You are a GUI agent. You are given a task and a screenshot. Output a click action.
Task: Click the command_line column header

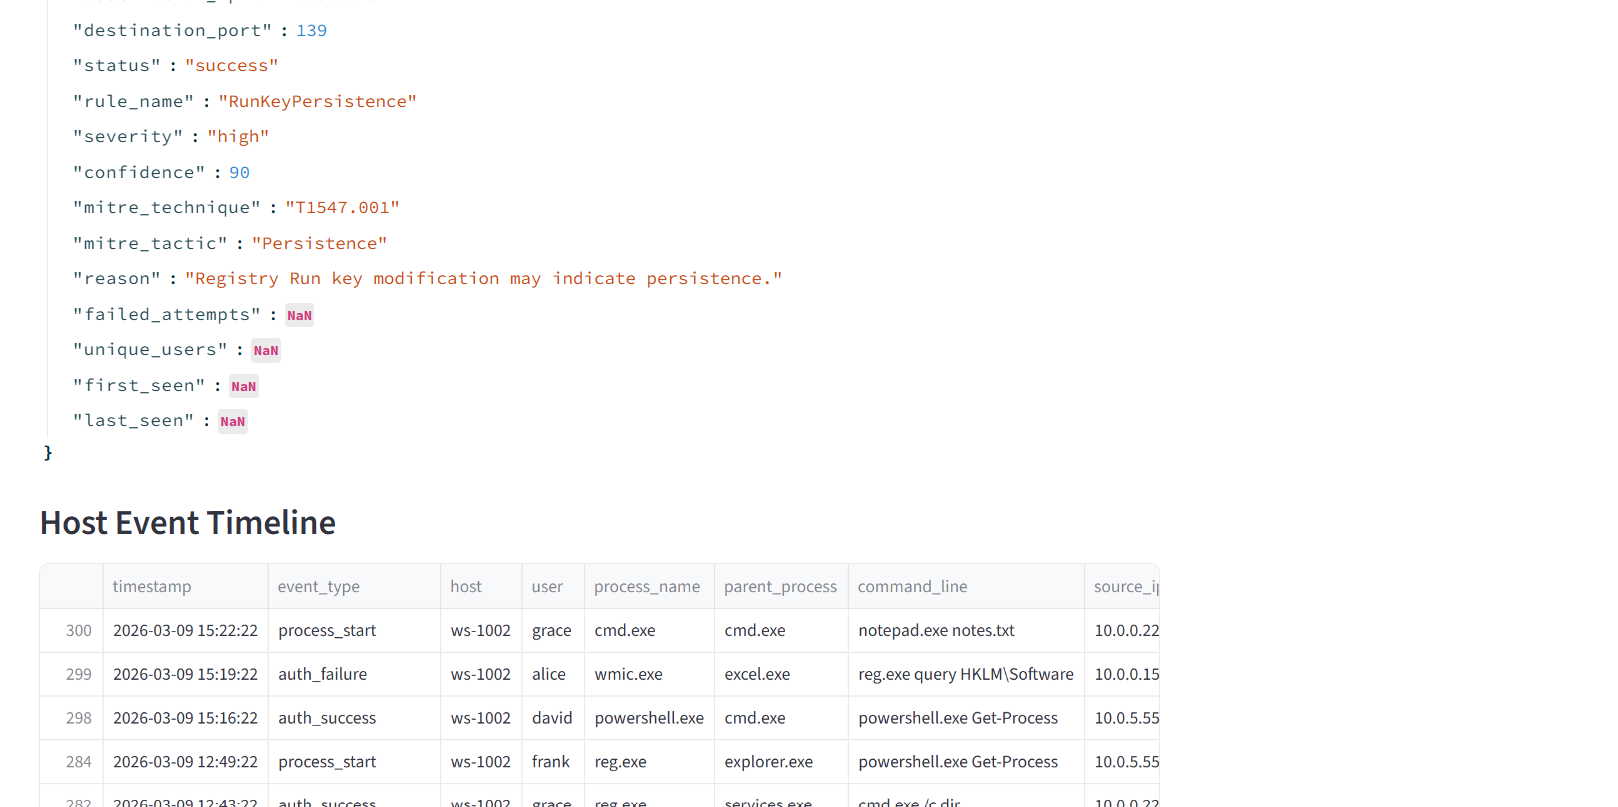point(966,586)
